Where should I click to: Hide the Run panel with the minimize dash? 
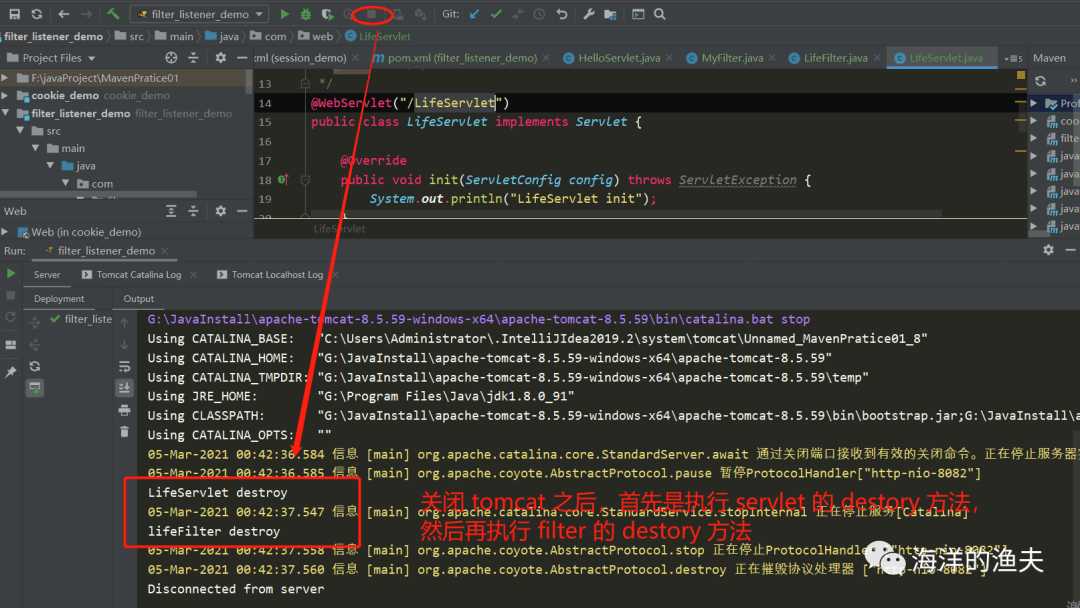pyautogui.click(x=1070, y=250)
